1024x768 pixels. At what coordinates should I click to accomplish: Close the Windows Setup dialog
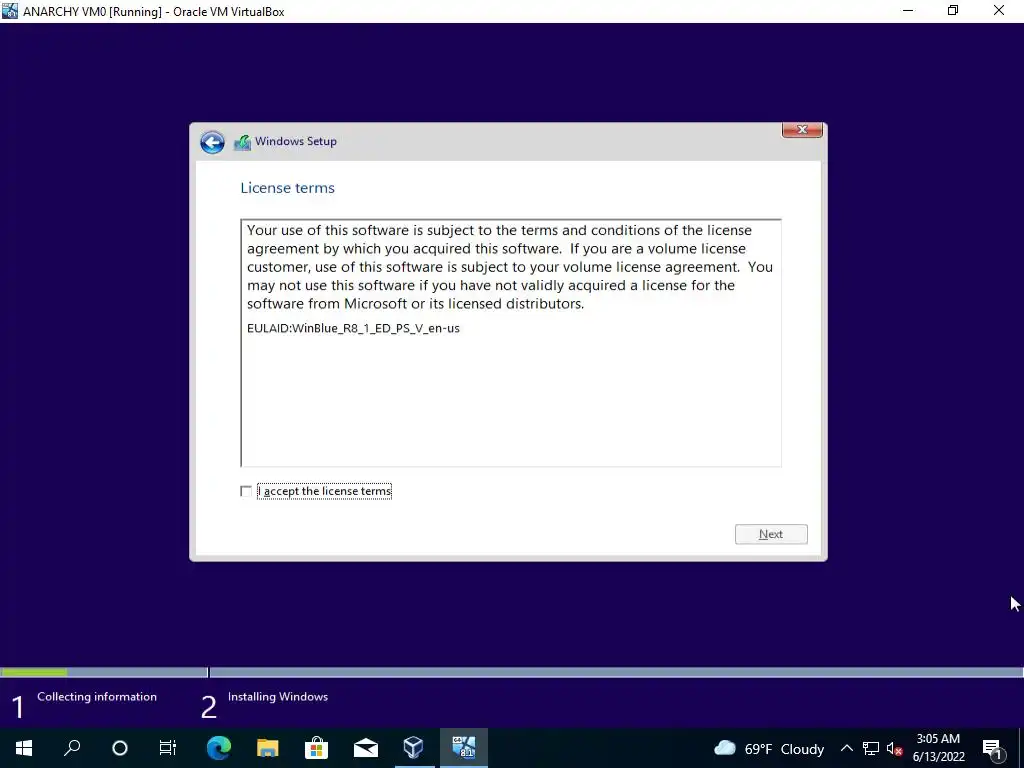point(802,130)
